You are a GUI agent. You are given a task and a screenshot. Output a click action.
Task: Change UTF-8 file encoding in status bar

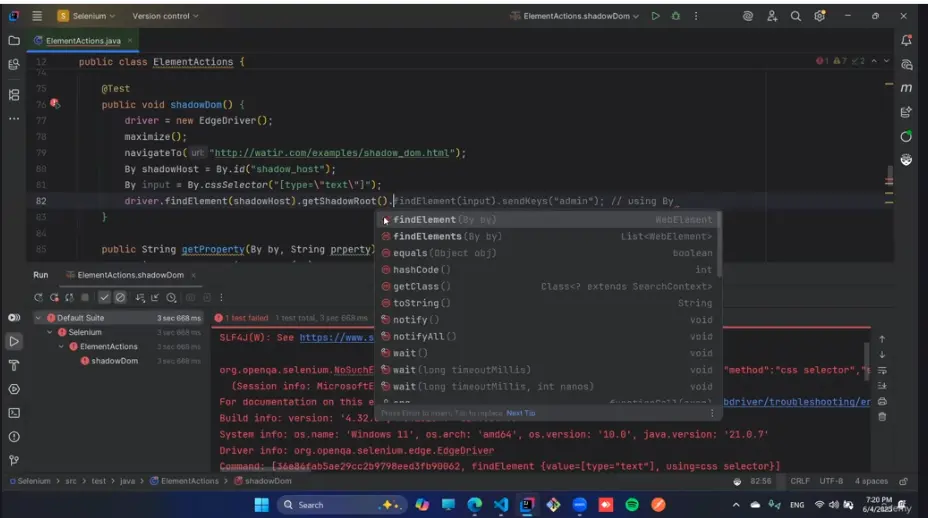[831, 481]
